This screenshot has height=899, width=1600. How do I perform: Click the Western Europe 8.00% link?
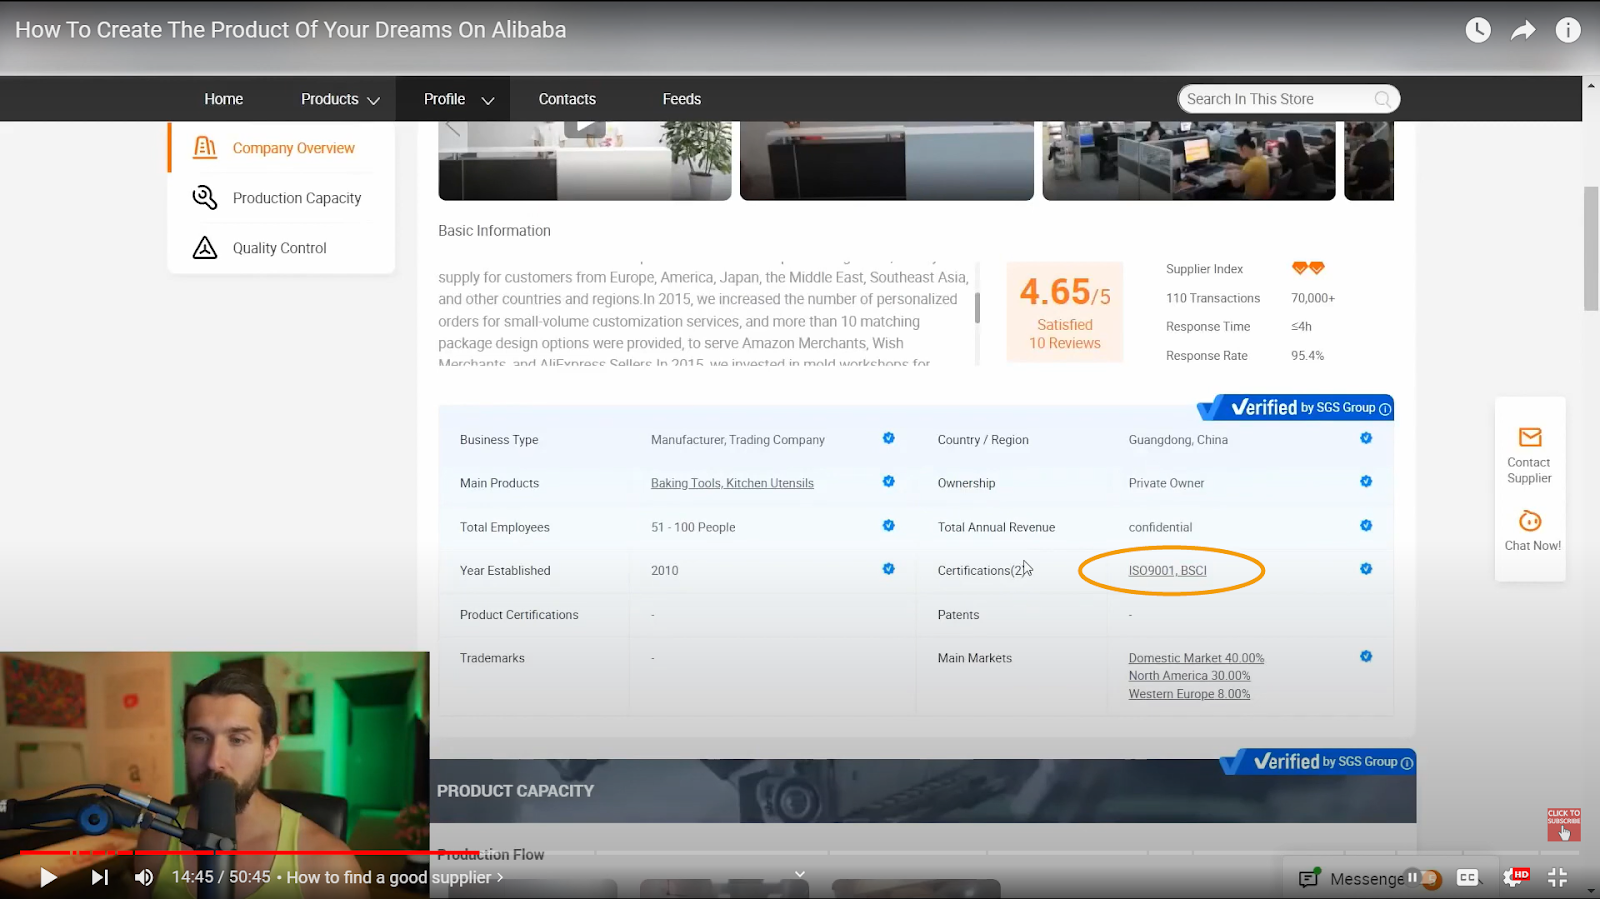(1189, 694)
